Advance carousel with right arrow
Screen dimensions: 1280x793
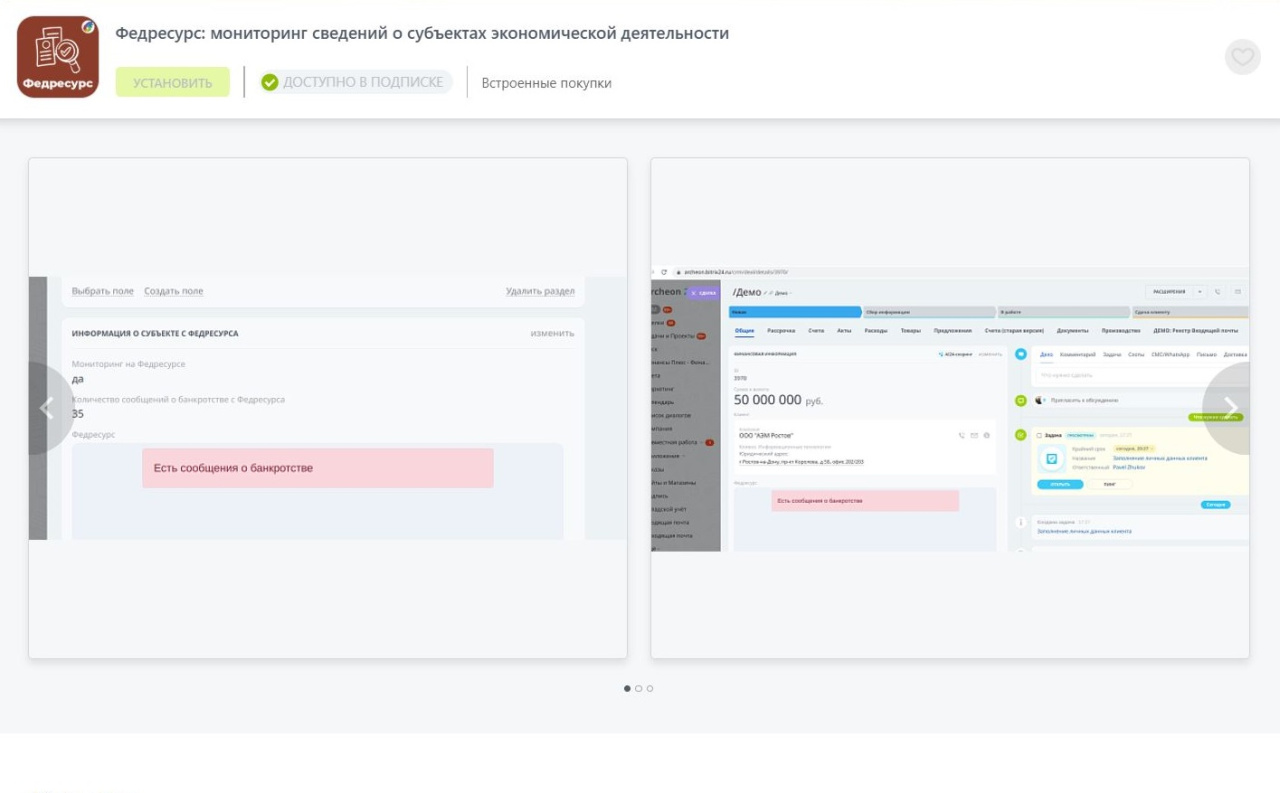tap(1231, 408)
